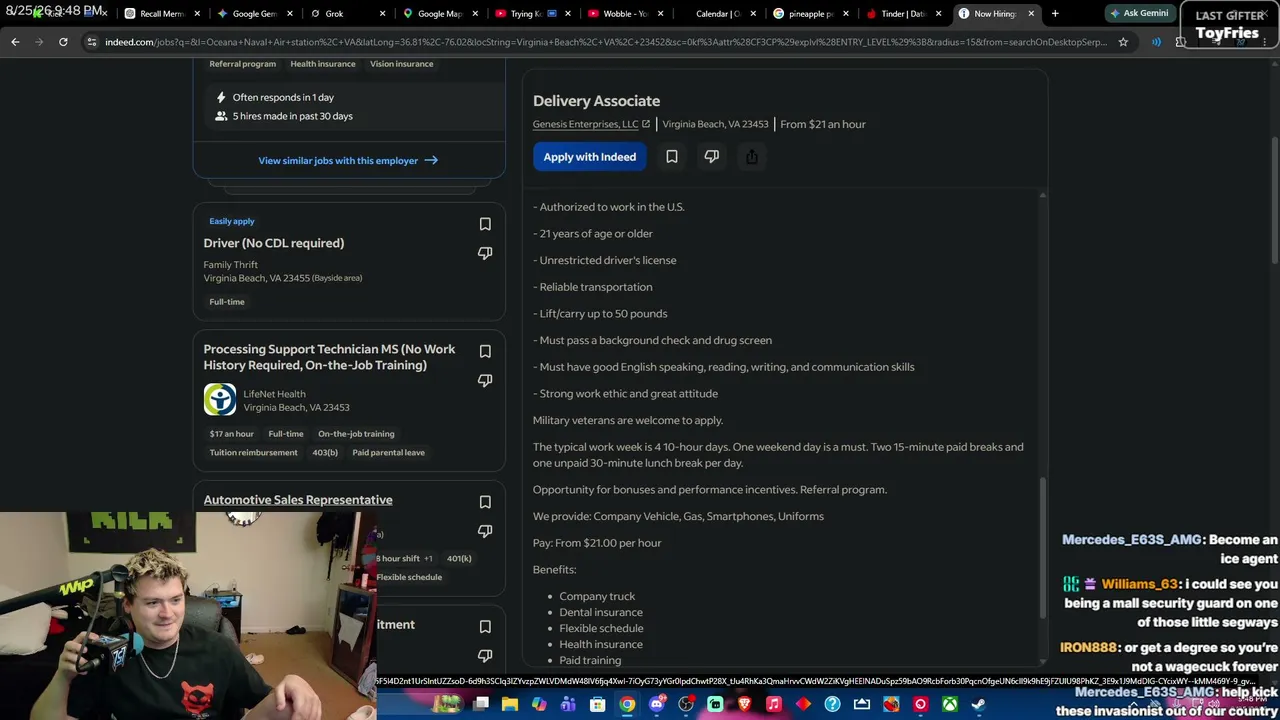Click the job description panel scrollbar
Image resolution: width=1280 pixels, height=720 pixels.
click(1042, 549)
